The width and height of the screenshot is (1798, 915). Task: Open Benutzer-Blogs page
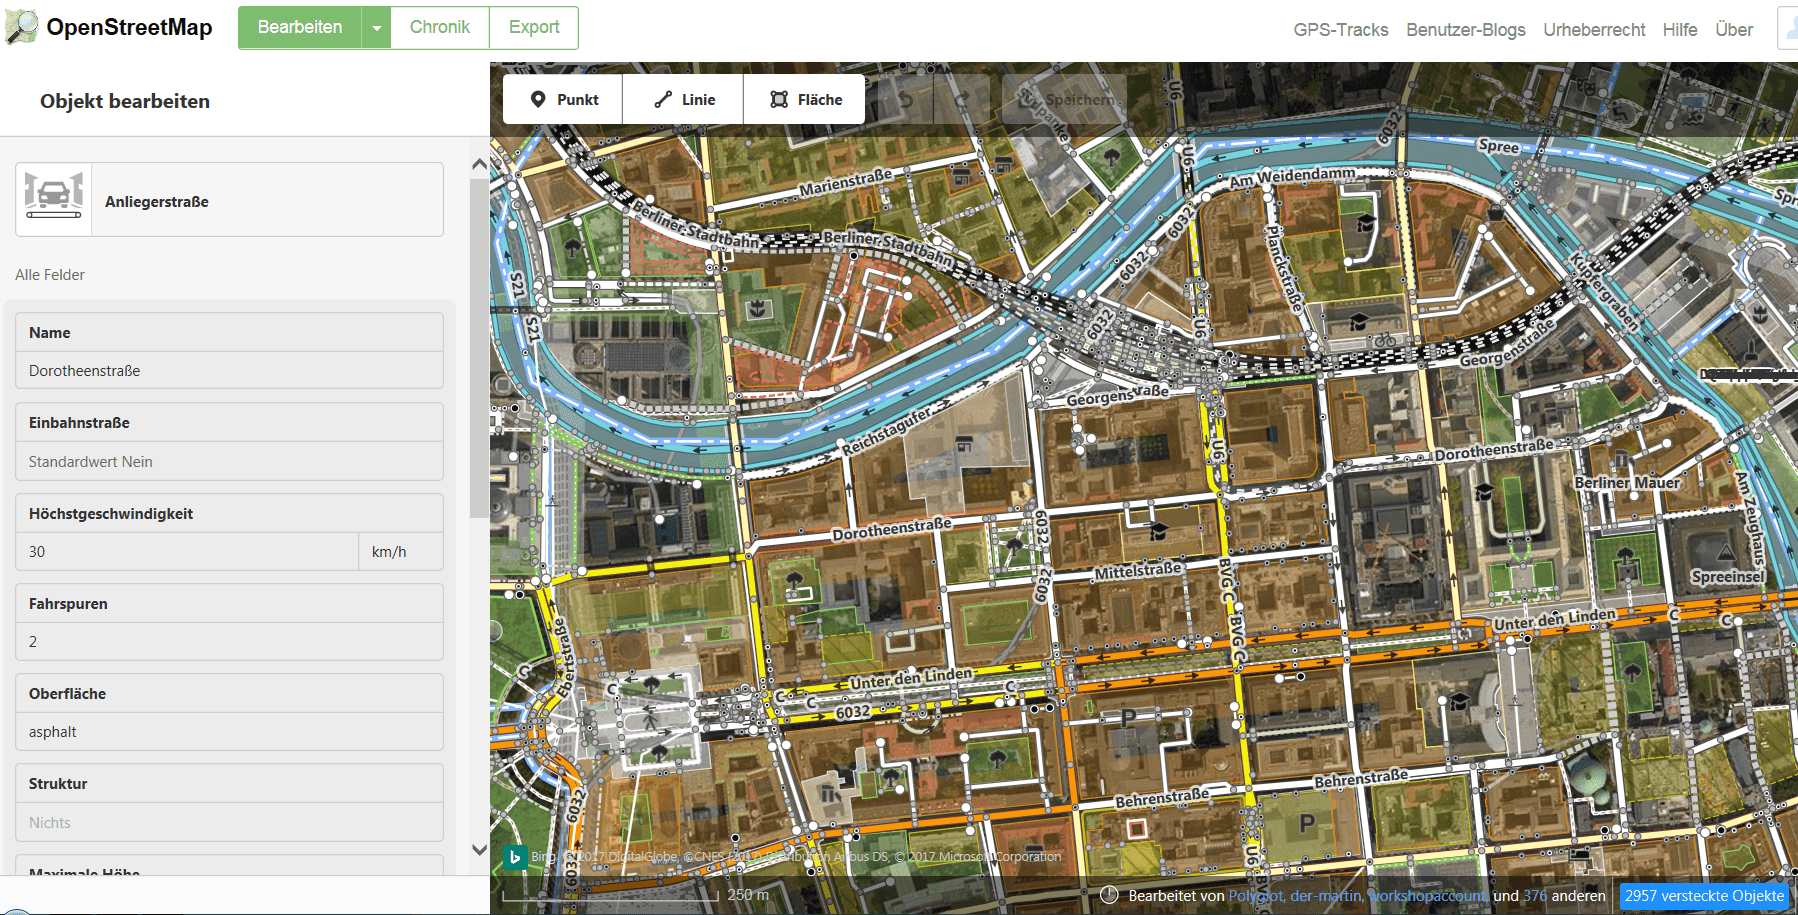coord(1465,30)
